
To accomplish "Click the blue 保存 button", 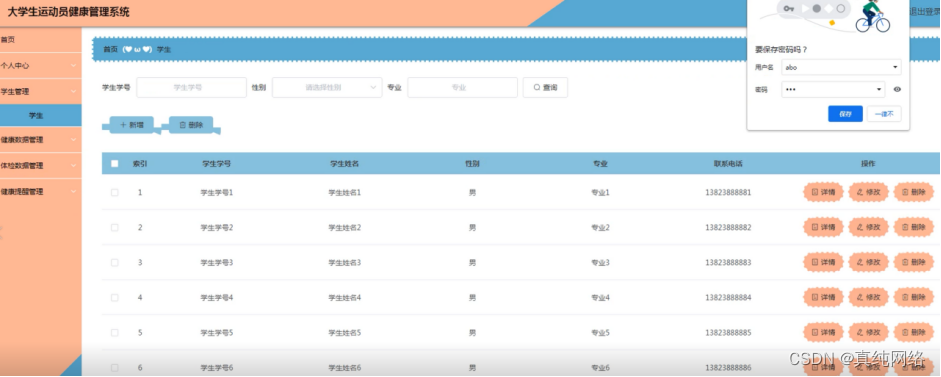I will pos(845,114).
